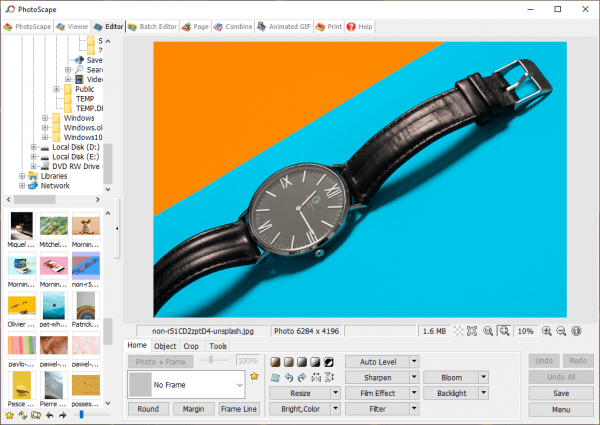Image resolution: width=600 pixels, height=425 pixels.
Task: Open the Animated GIF tab
Action: point(284,27)
